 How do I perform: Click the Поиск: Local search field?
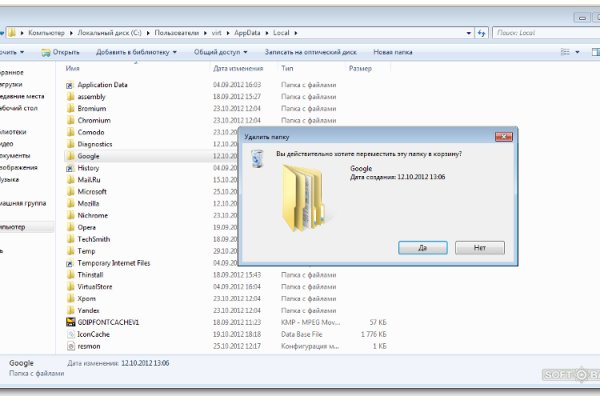[x=545, y=33]
